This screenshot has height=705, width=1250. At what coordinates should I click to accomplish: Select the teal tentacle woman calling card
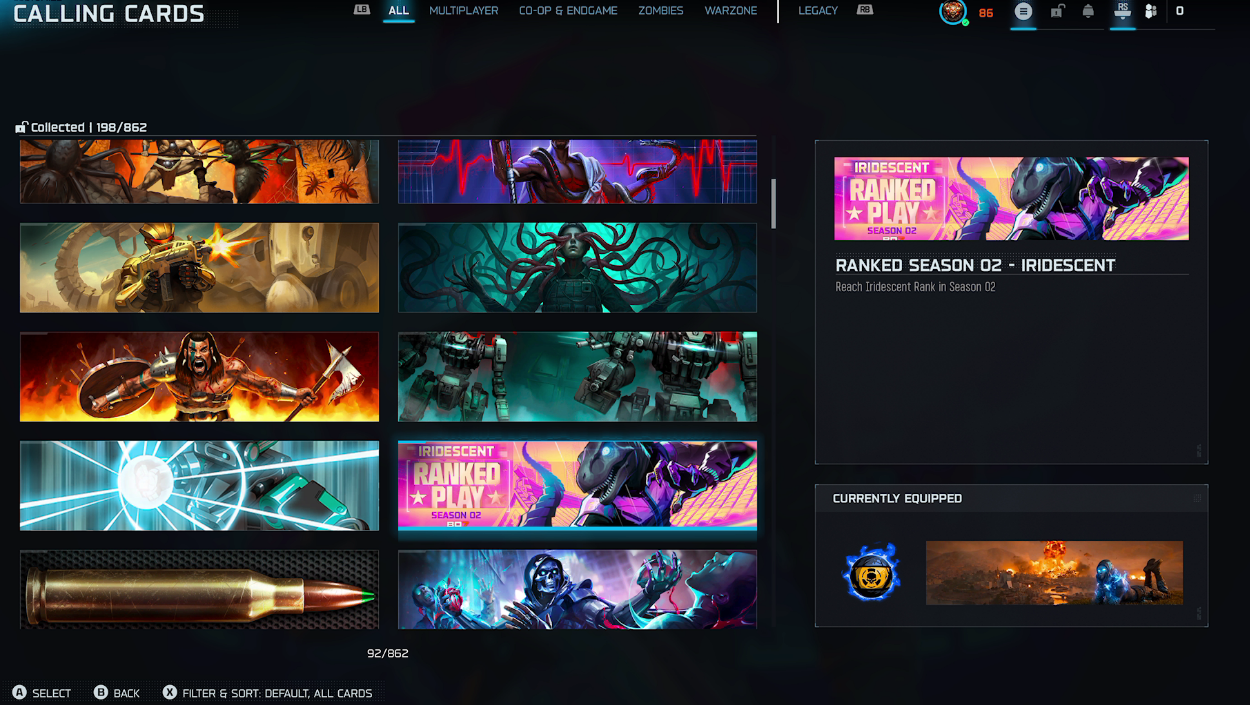[x=577, y=267]
